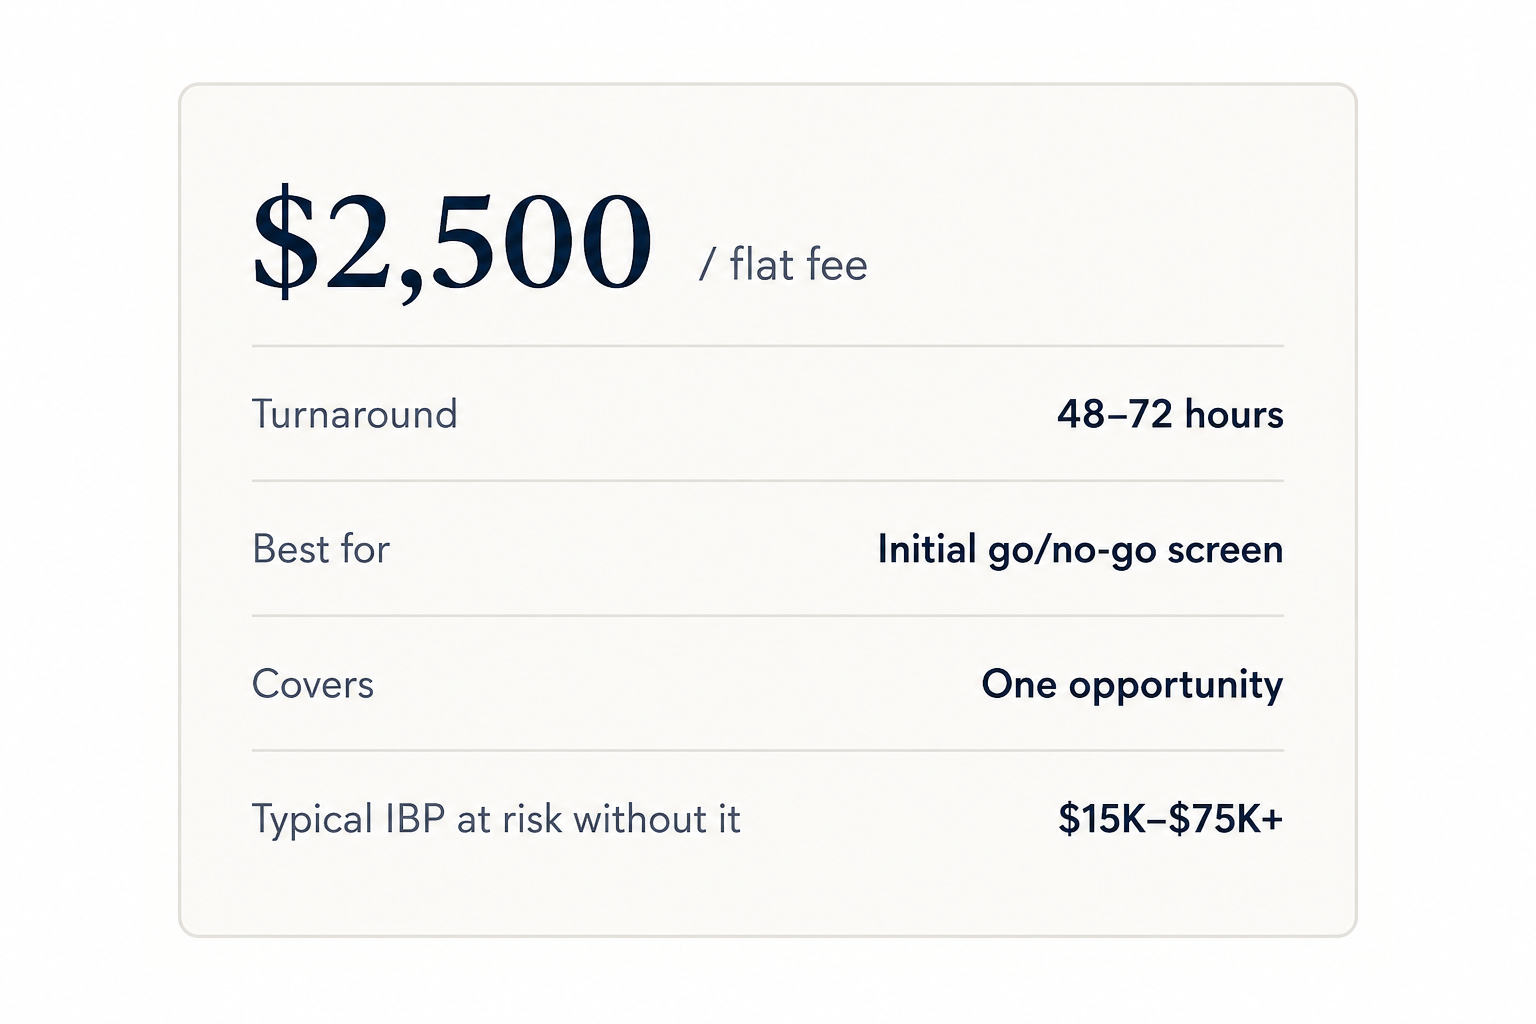Select the '$15K–$75K+' value
Viewport: 1536px width, 1024px height.
[x=1170, y=819]
